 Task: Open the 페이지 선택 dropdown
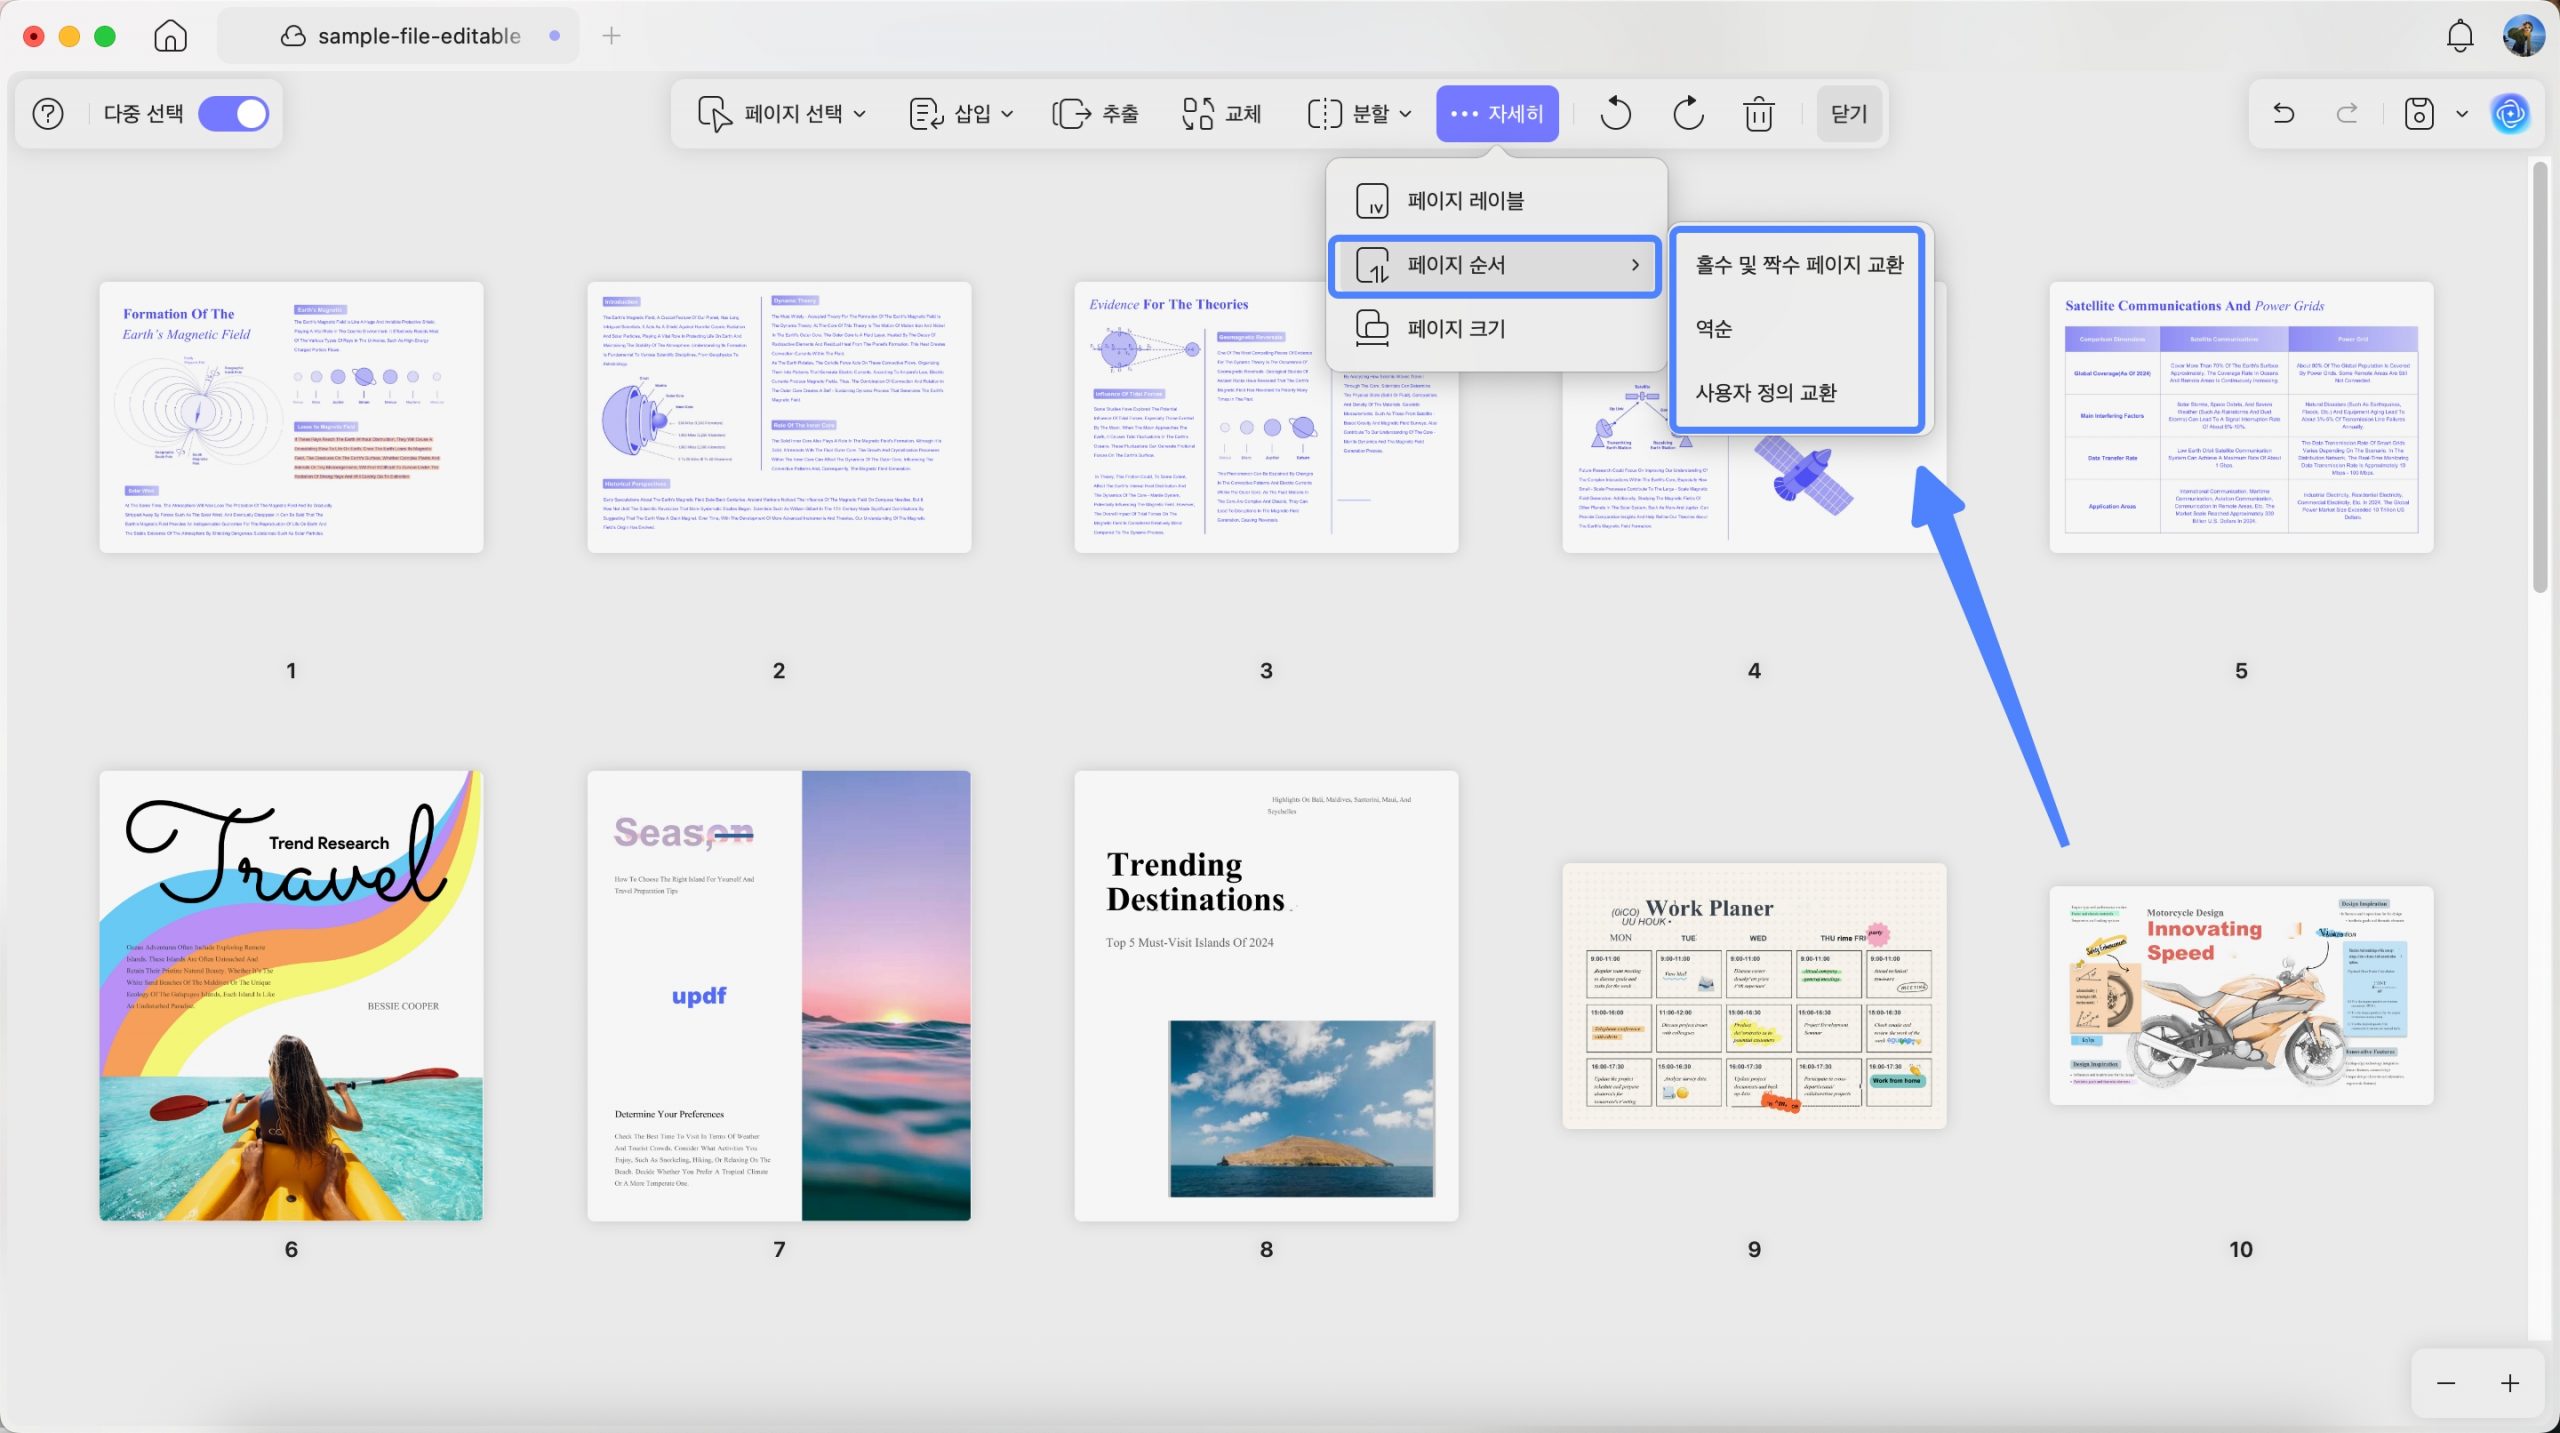781,114
